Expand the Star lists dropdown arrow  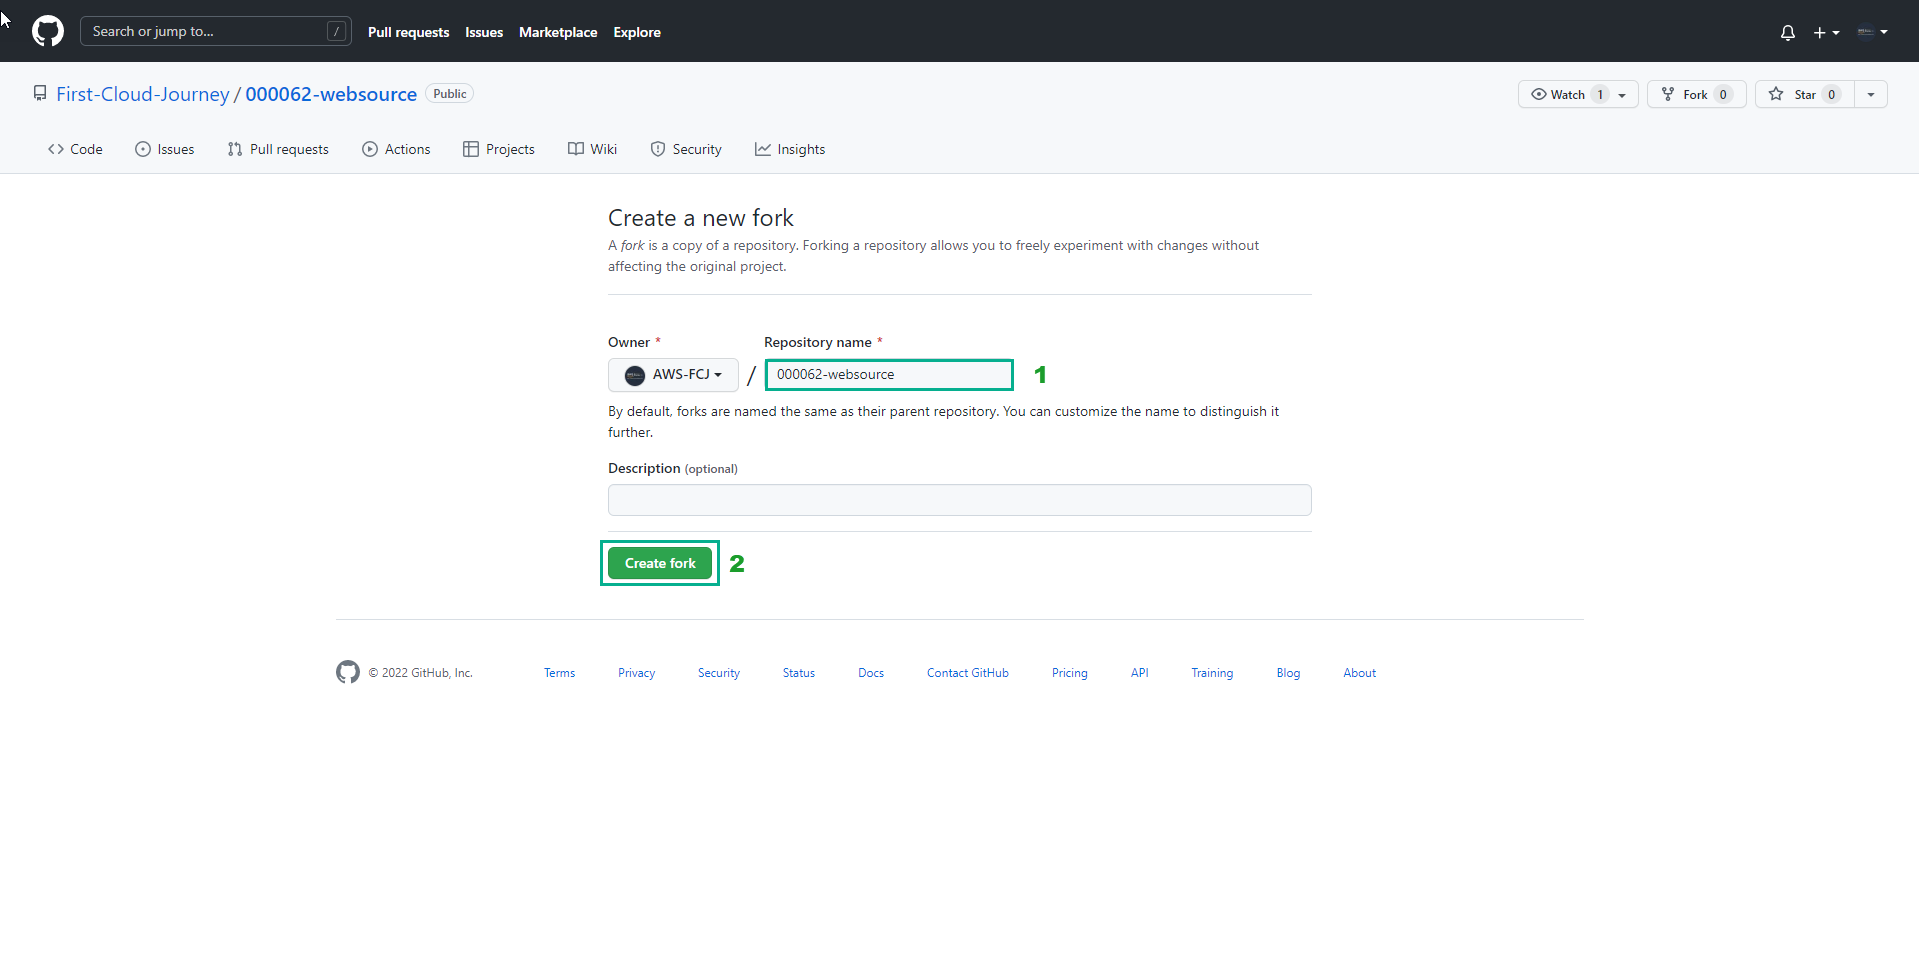click(1871, 94)
